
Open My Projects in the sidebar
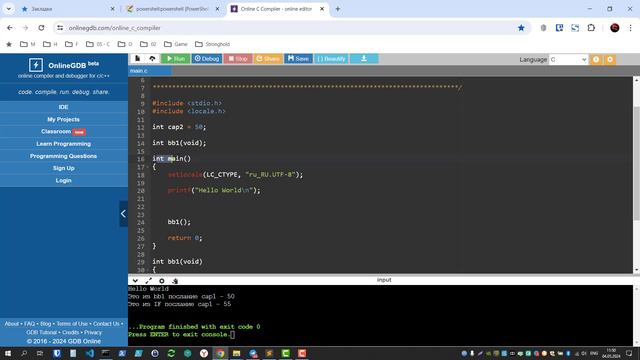click(x=64, y=119)
